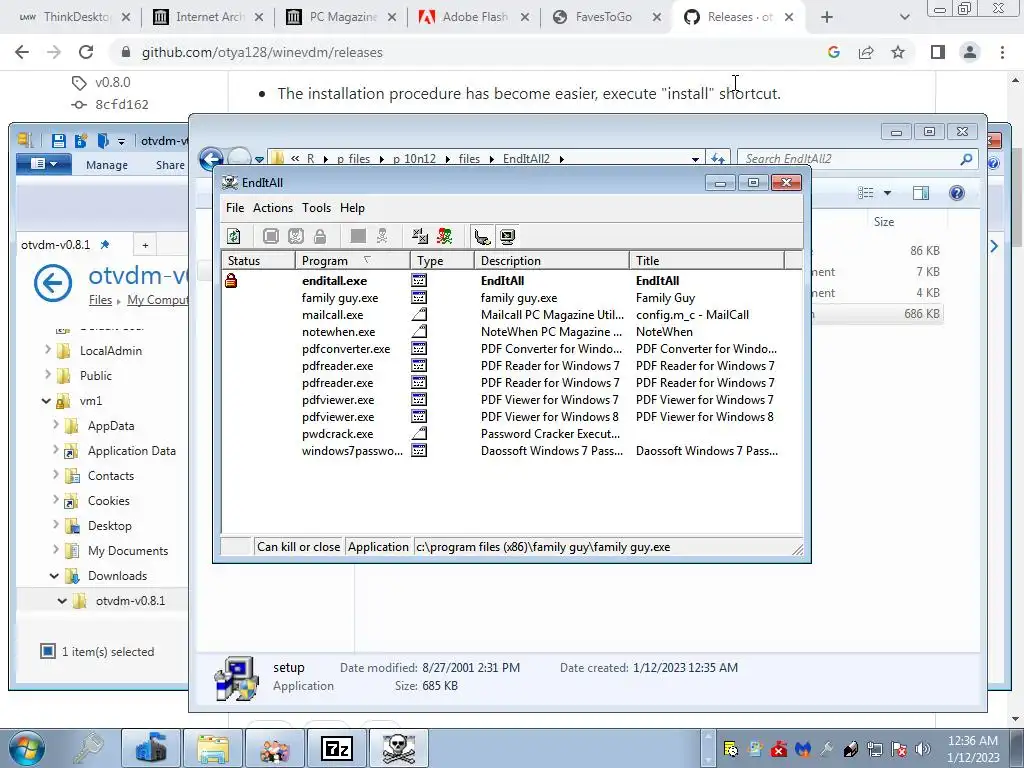Screen dimensions: 1024x768
Task: Click the Explorer back arrow button
Action: point(211,159)
